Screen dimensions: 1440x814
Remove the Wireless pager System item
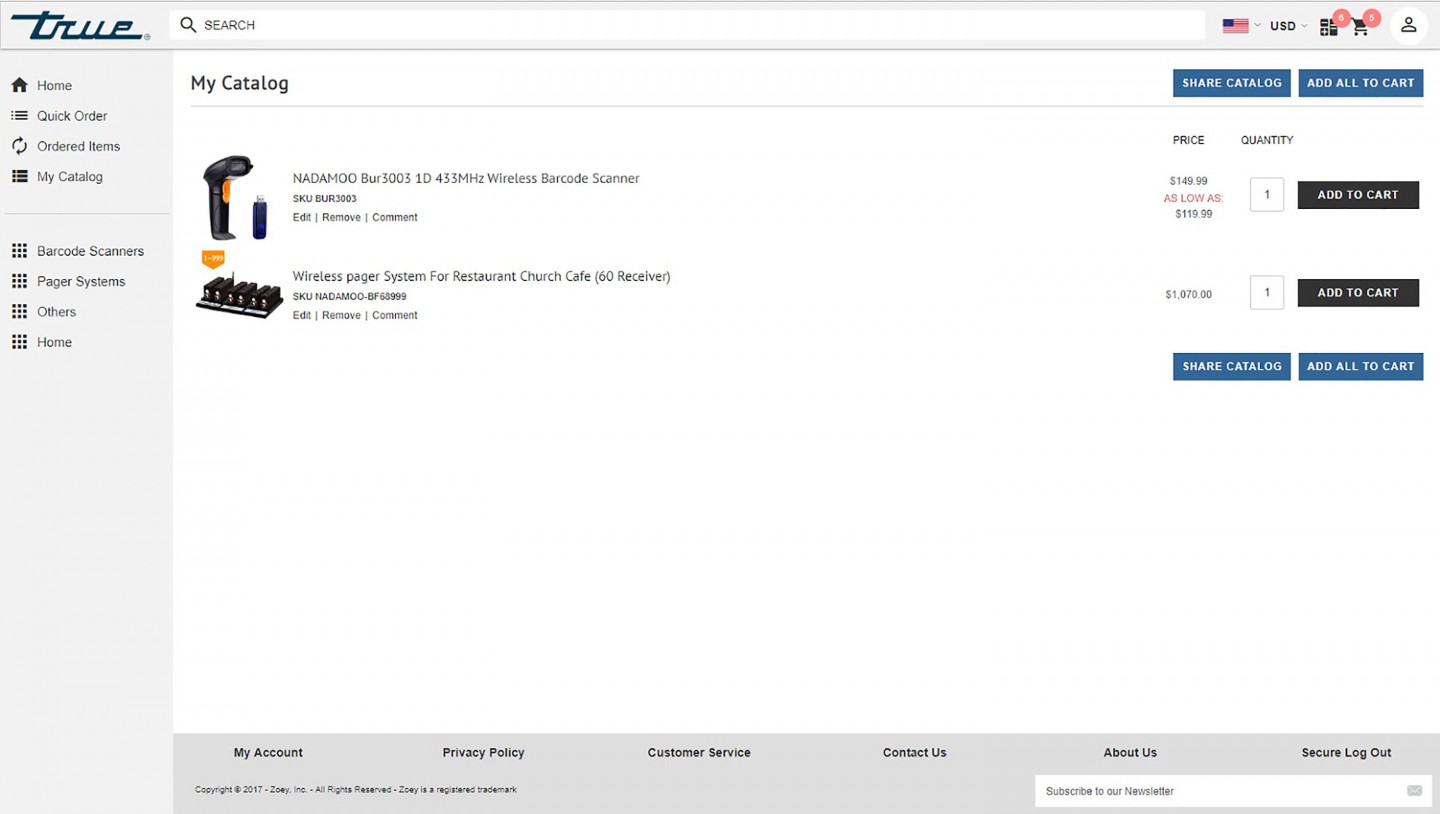point(341,315)
